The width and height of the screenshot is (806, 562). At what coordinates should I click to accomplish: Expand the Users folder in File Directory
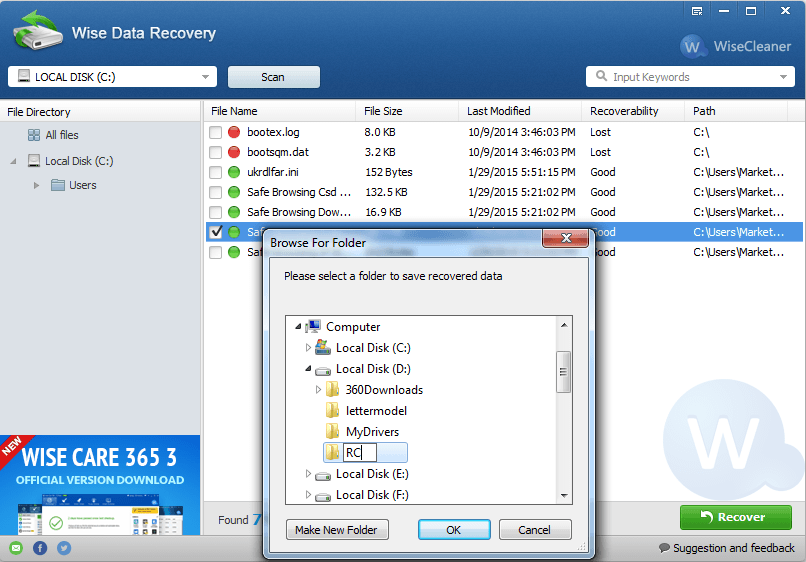(x=37, y=185)
